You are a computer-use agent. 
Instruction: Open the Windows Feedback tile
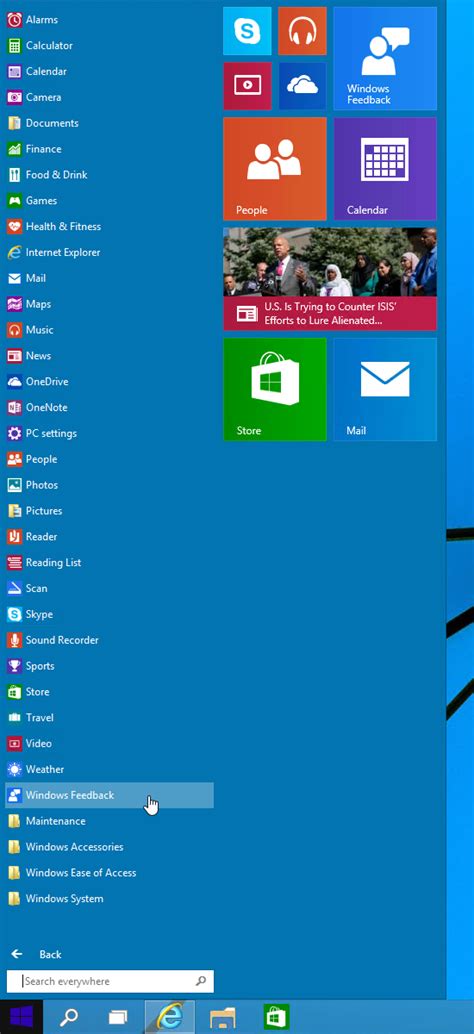(385, 58)
